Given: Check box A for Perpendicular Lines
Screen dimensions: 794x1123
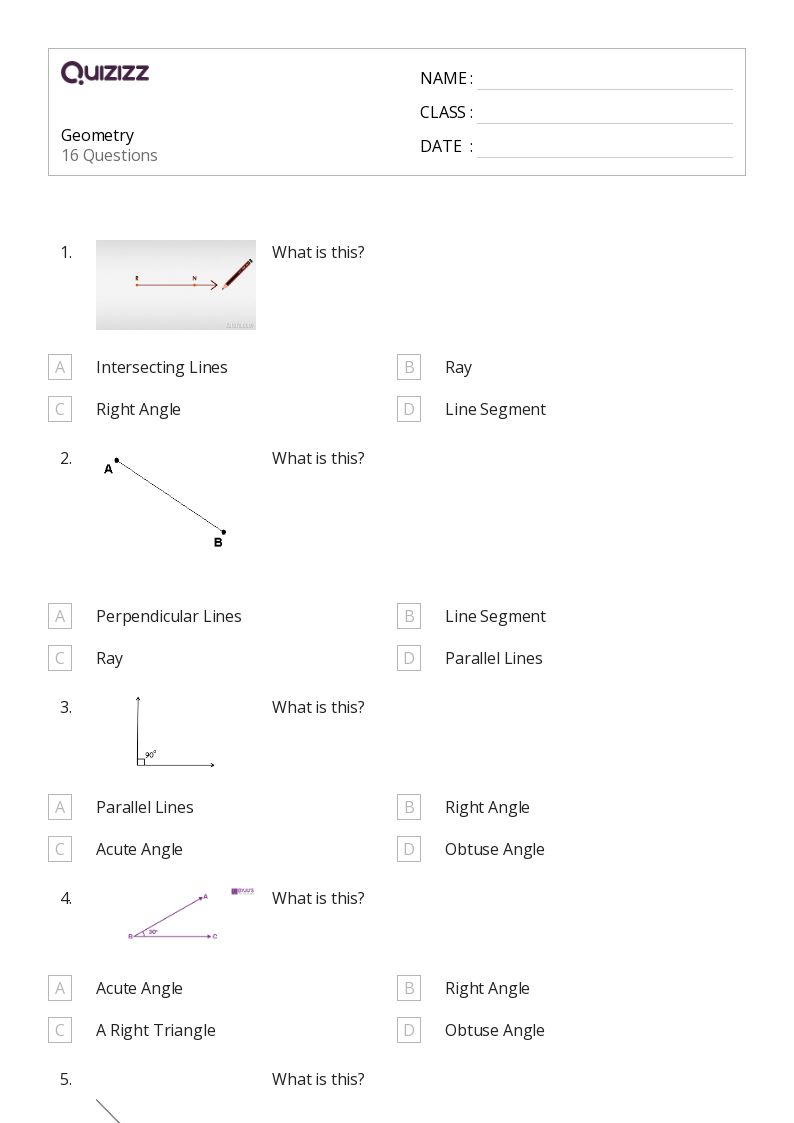Looking at the screenshot, I should click(60, 616).
